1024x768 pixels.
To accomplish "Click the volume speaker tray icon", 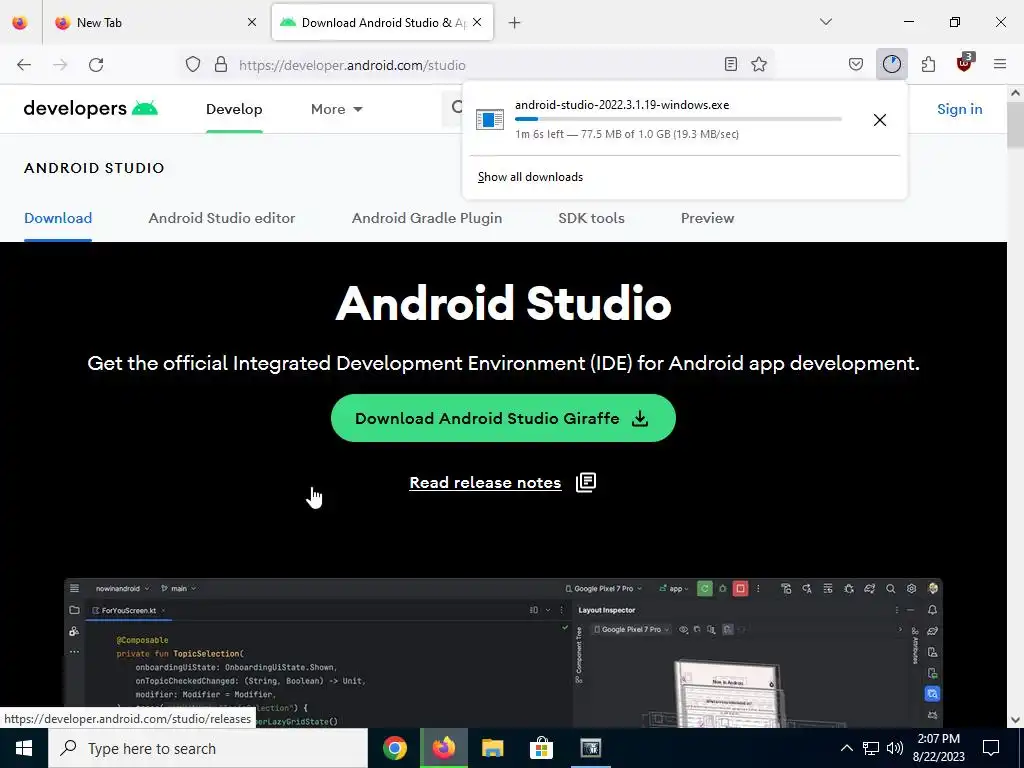I will pyautogui.click(x=895, y=748).
